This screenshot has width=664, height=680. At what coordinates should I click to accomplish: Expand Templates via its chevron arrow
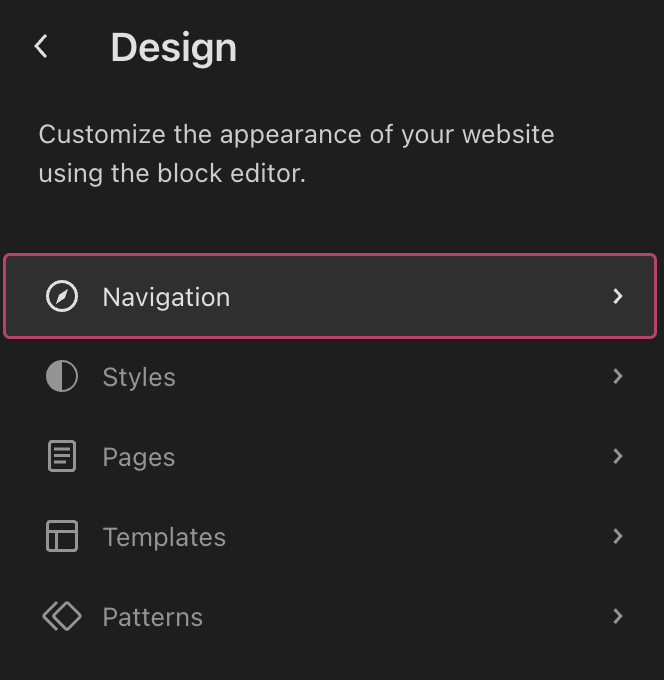[618, 536]
